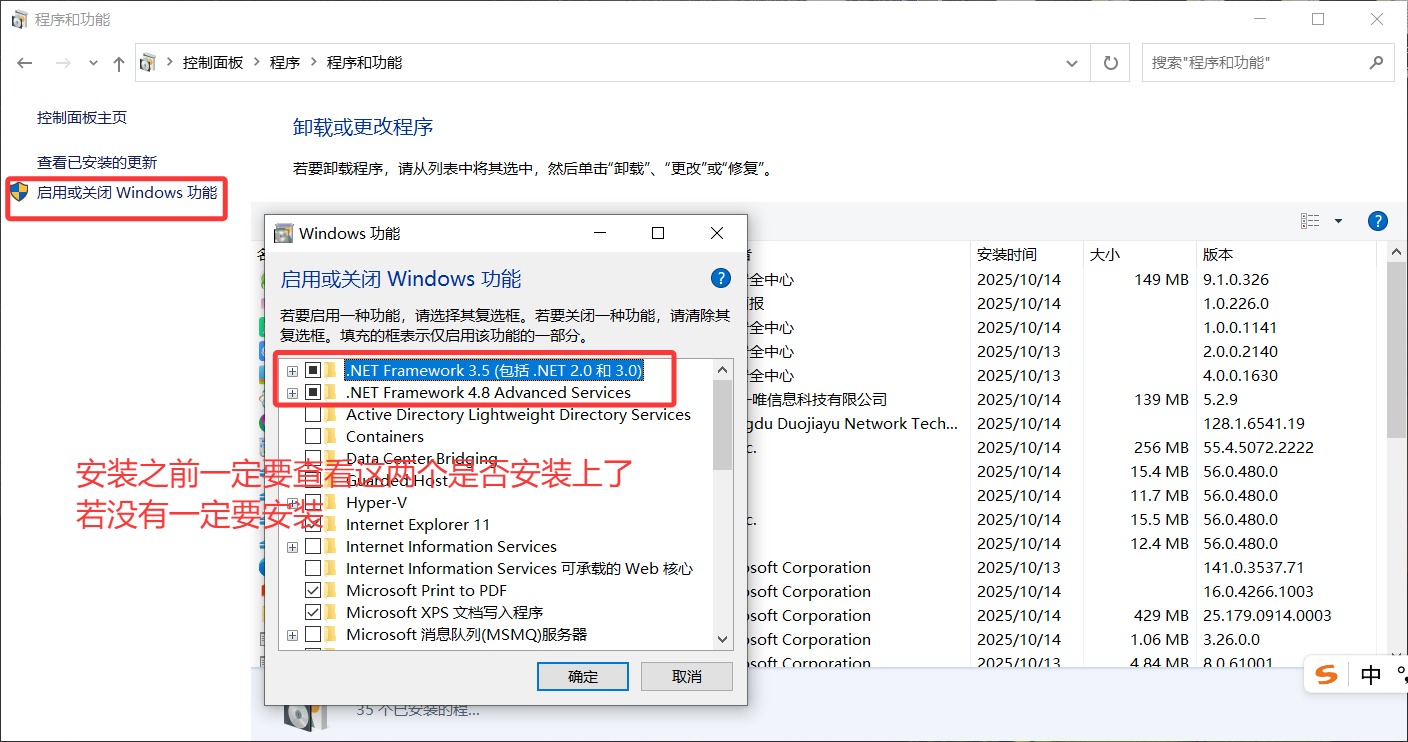
Task: Select 程序 in the breadcrumb path
Action: click(285, 62)
